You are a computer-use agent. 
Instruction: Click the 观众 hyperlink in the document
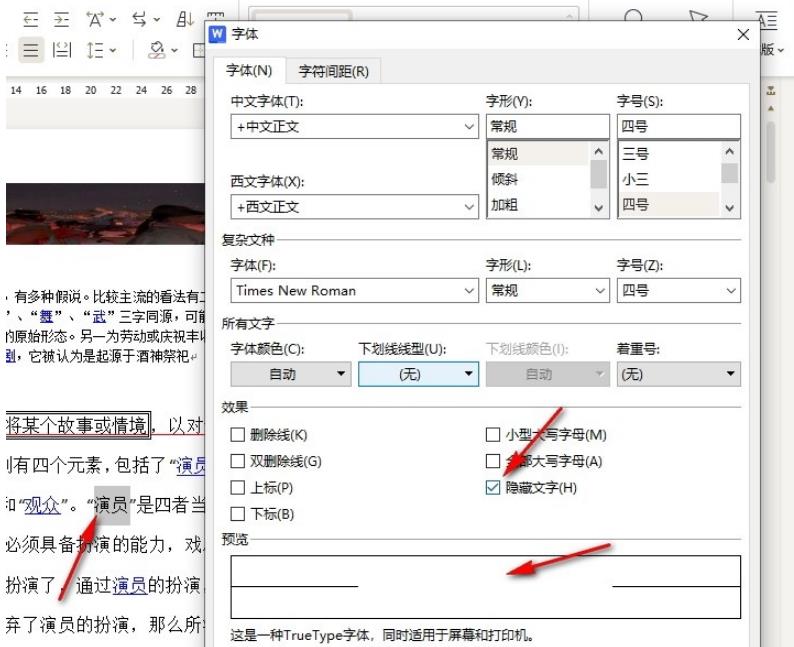click(x=43, y=505)
